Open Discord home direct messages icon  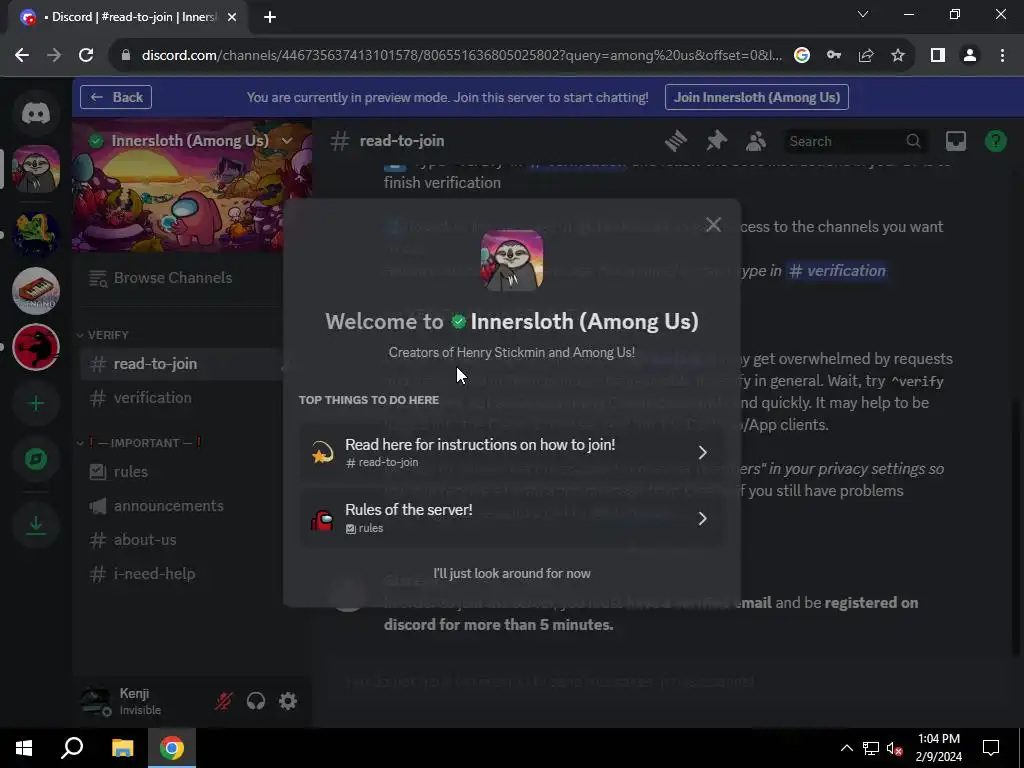(x=36, y=113)
